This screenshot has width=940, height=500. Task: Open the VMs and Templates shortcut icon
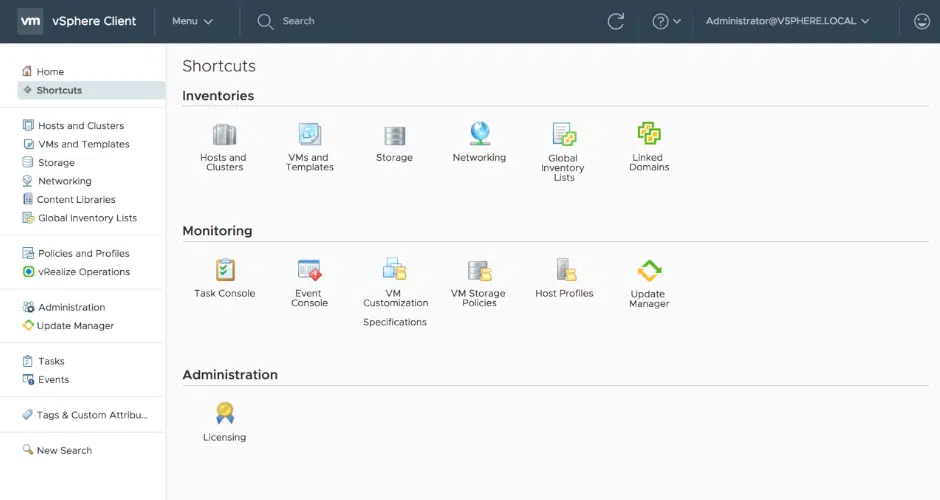click(x=309, y=135)
